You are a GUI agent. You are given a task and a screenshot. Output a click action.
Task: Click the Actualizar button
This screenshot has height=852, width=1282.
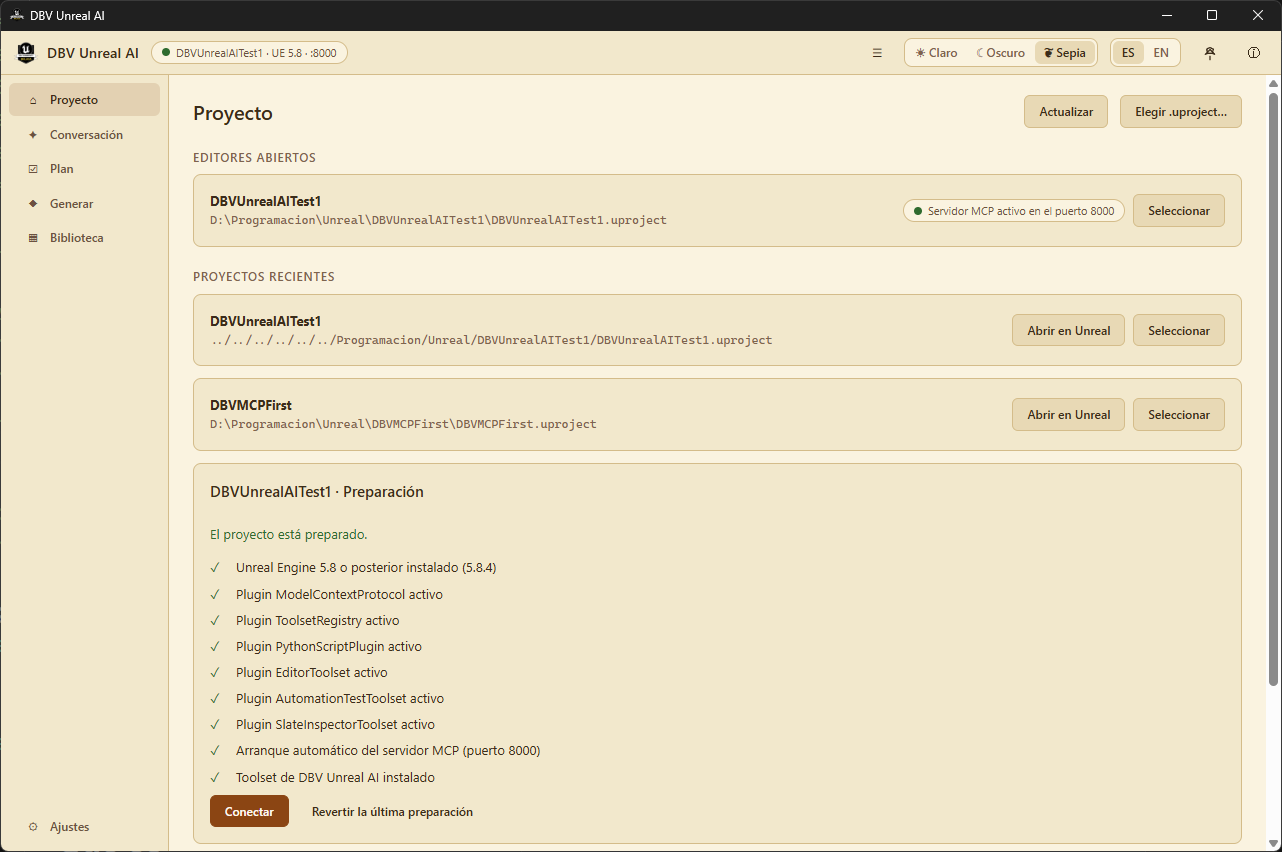(x=1066, y=112)
